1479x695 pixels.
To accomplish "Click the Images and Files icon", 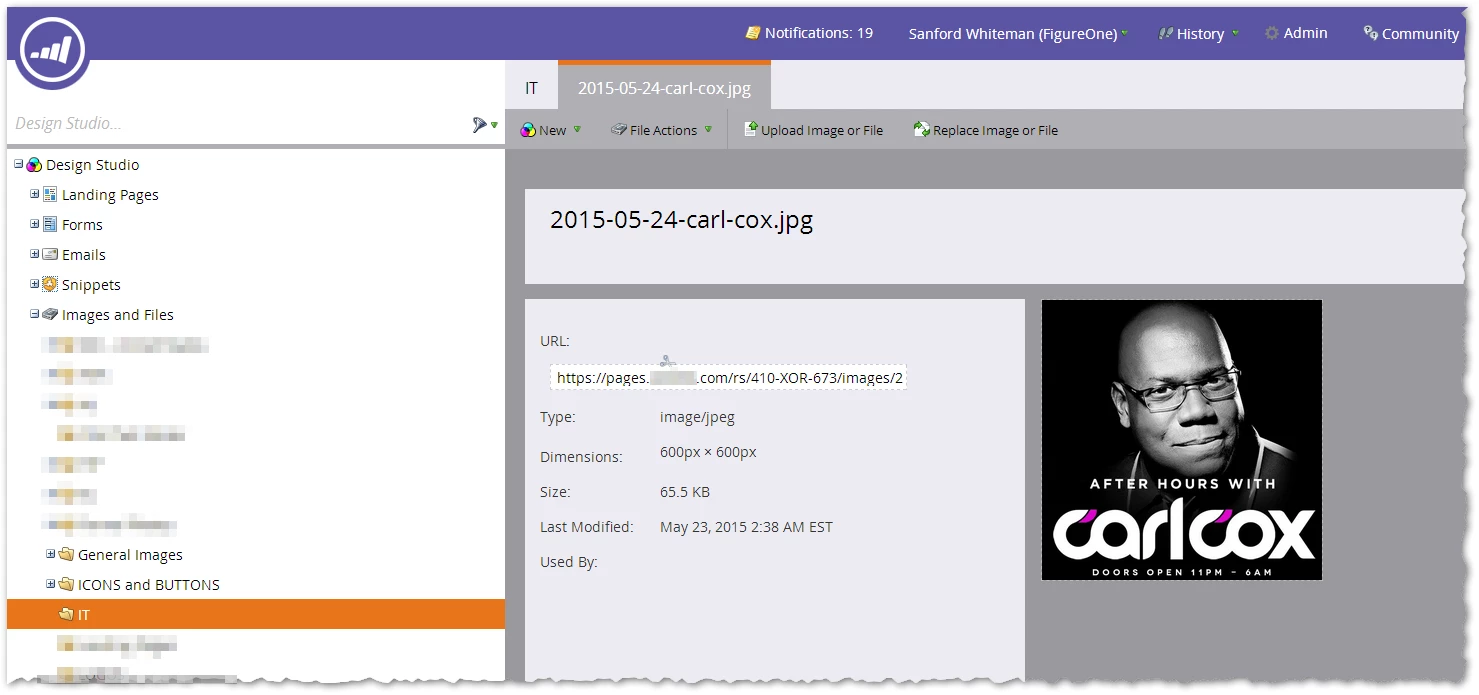I will point(50,314).
